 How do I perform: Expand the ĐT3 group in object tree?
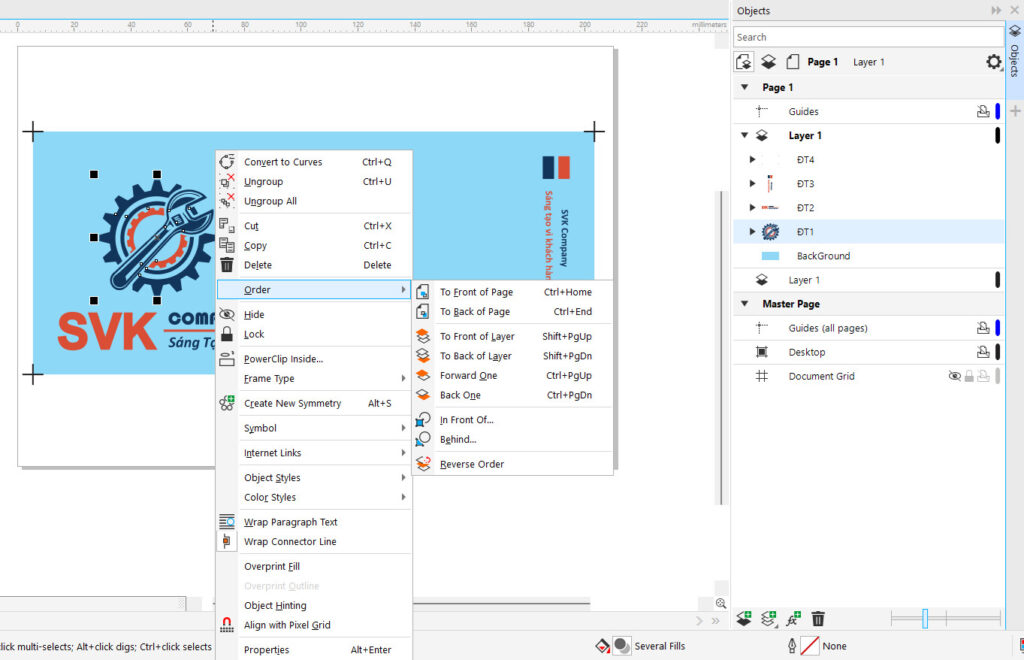pos(752,184)
